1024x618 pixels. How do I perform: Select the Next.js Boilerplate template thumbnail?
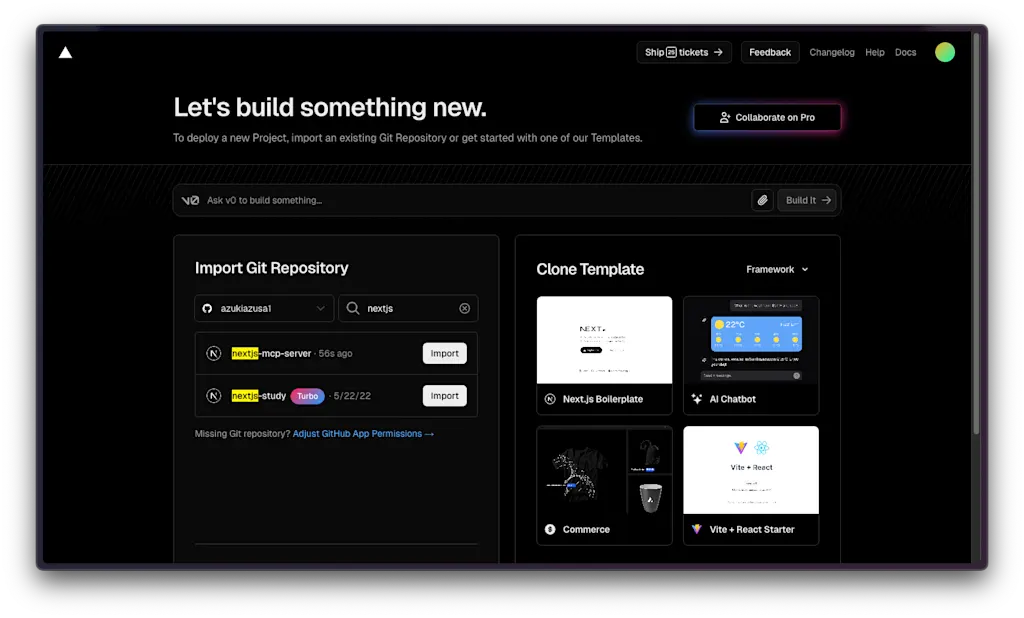click(x=604, y=340)
